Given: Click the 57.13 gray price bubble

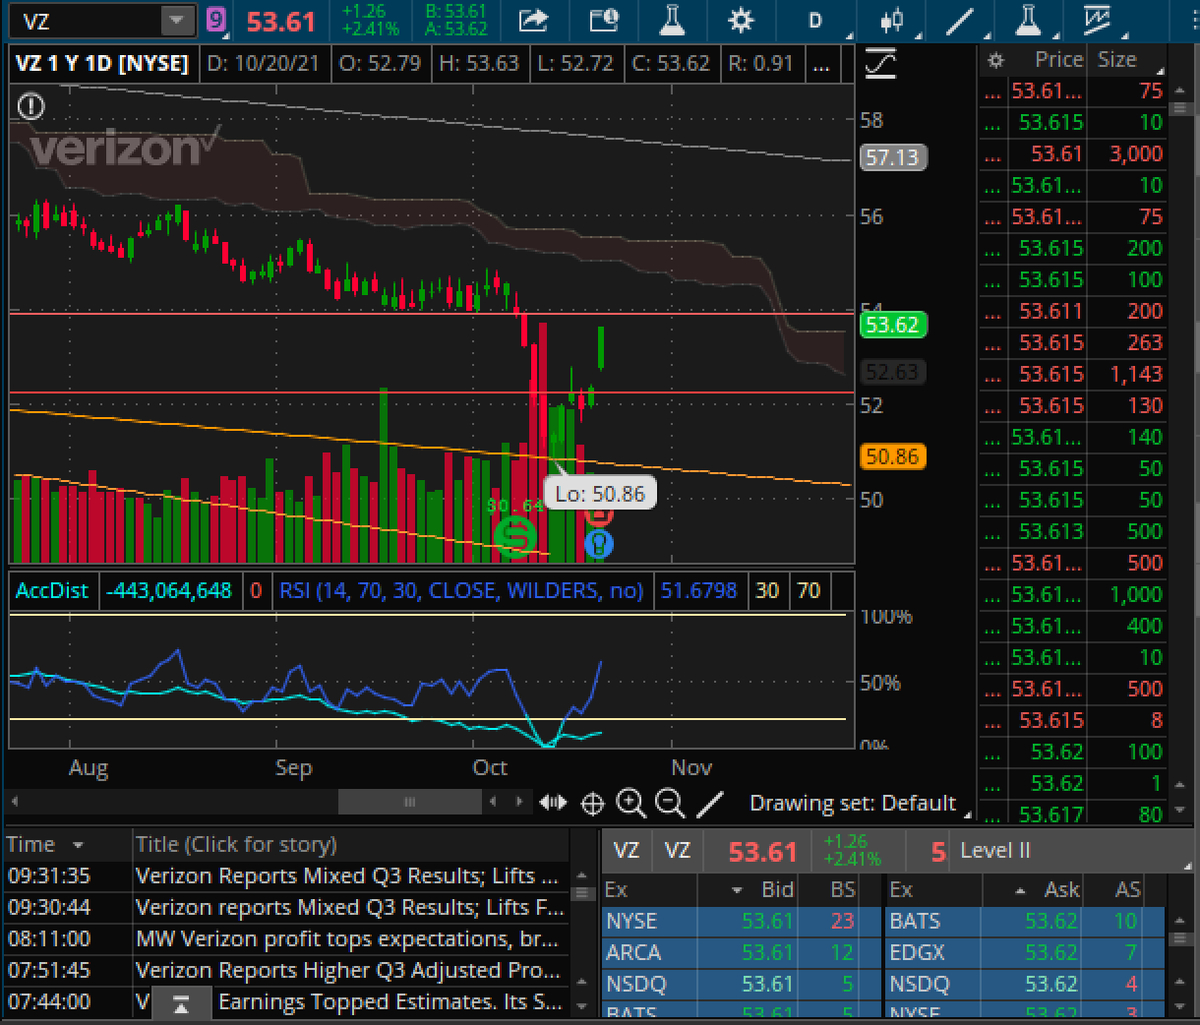Looking at the screenshot, I should pos(894,157).
